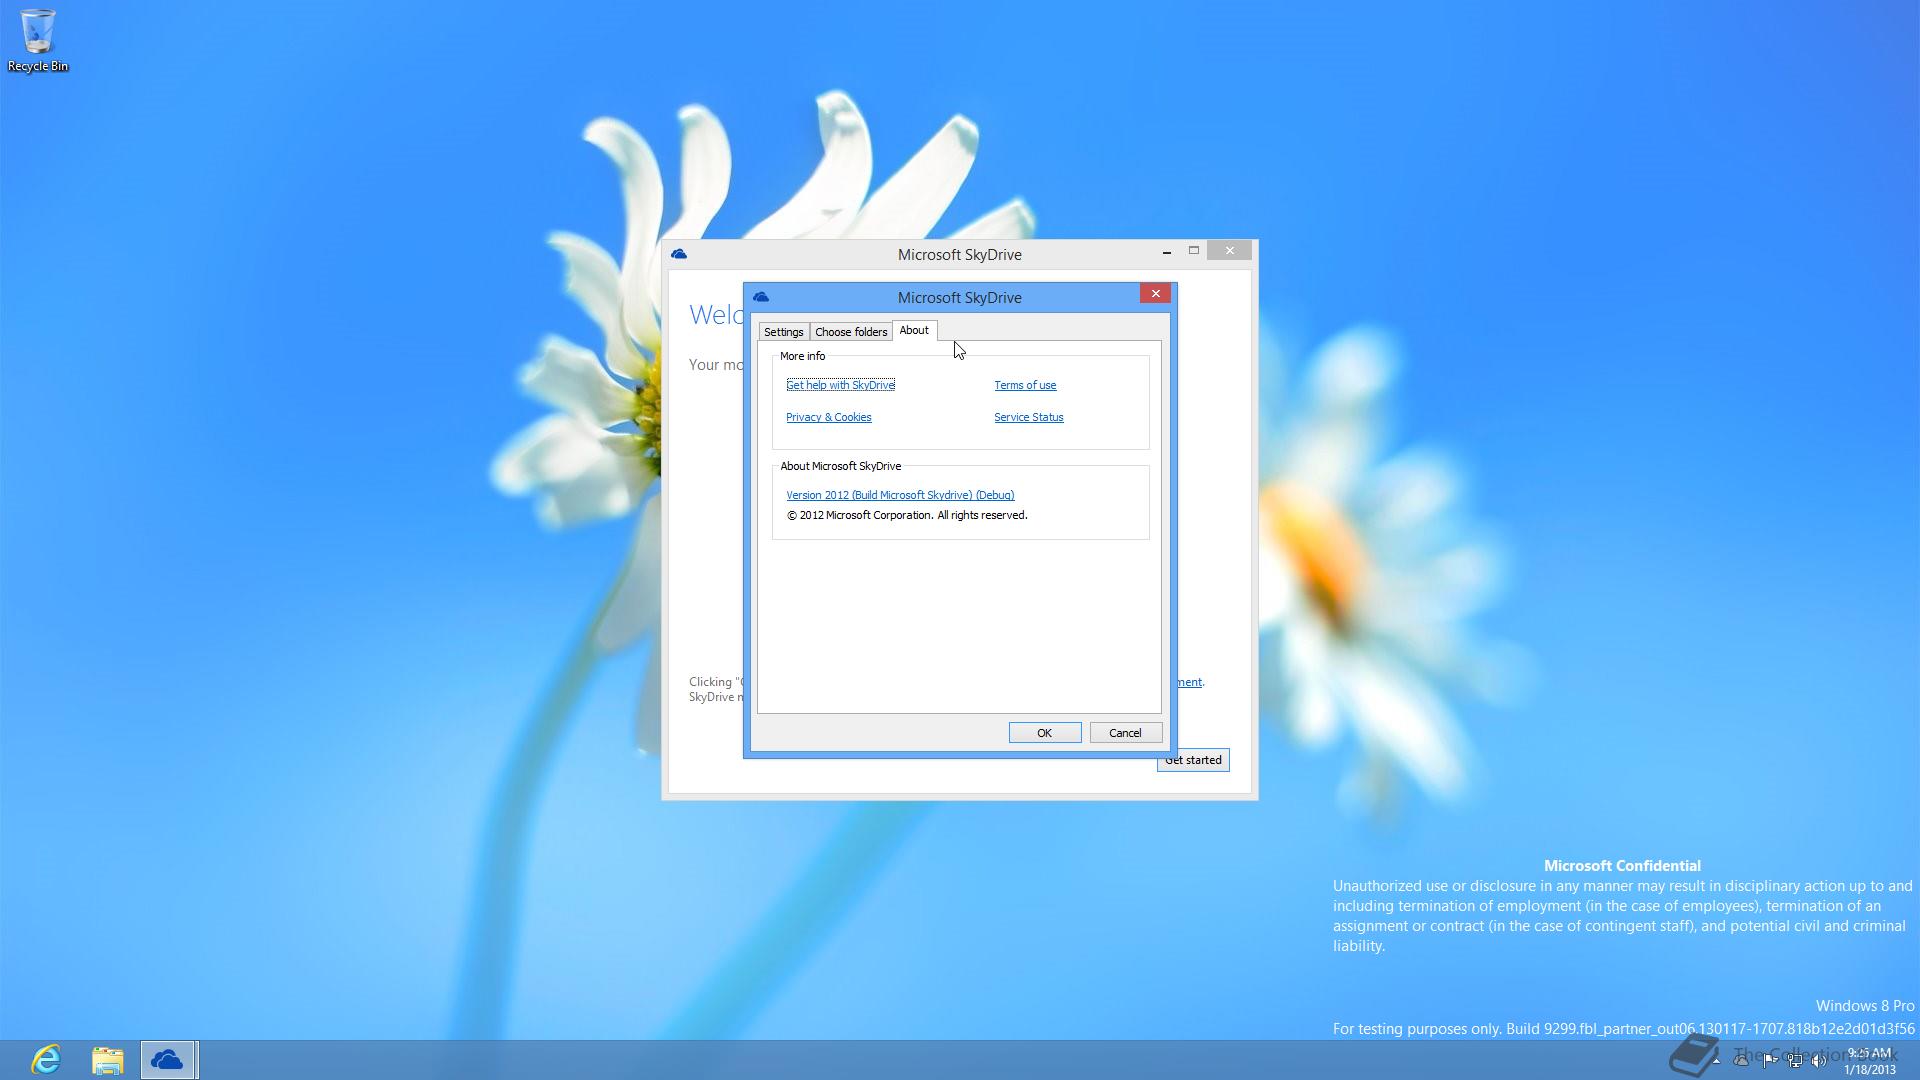Open the network tray icon

coord(1794,1060)
